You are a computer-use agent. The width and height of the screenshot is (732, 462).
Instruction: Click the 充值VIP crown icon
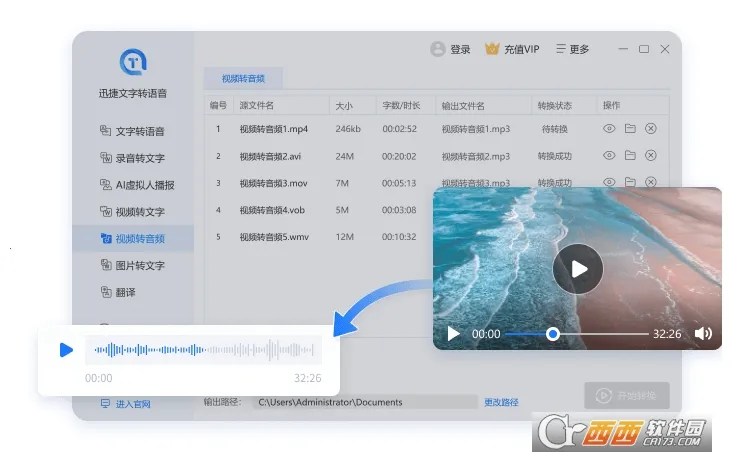pyautogui.click(x=492, y=49)
